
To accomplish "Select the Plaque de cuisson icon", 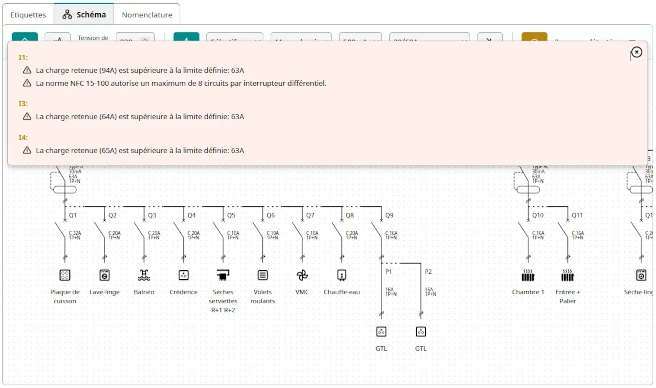I will coord(64,275).
